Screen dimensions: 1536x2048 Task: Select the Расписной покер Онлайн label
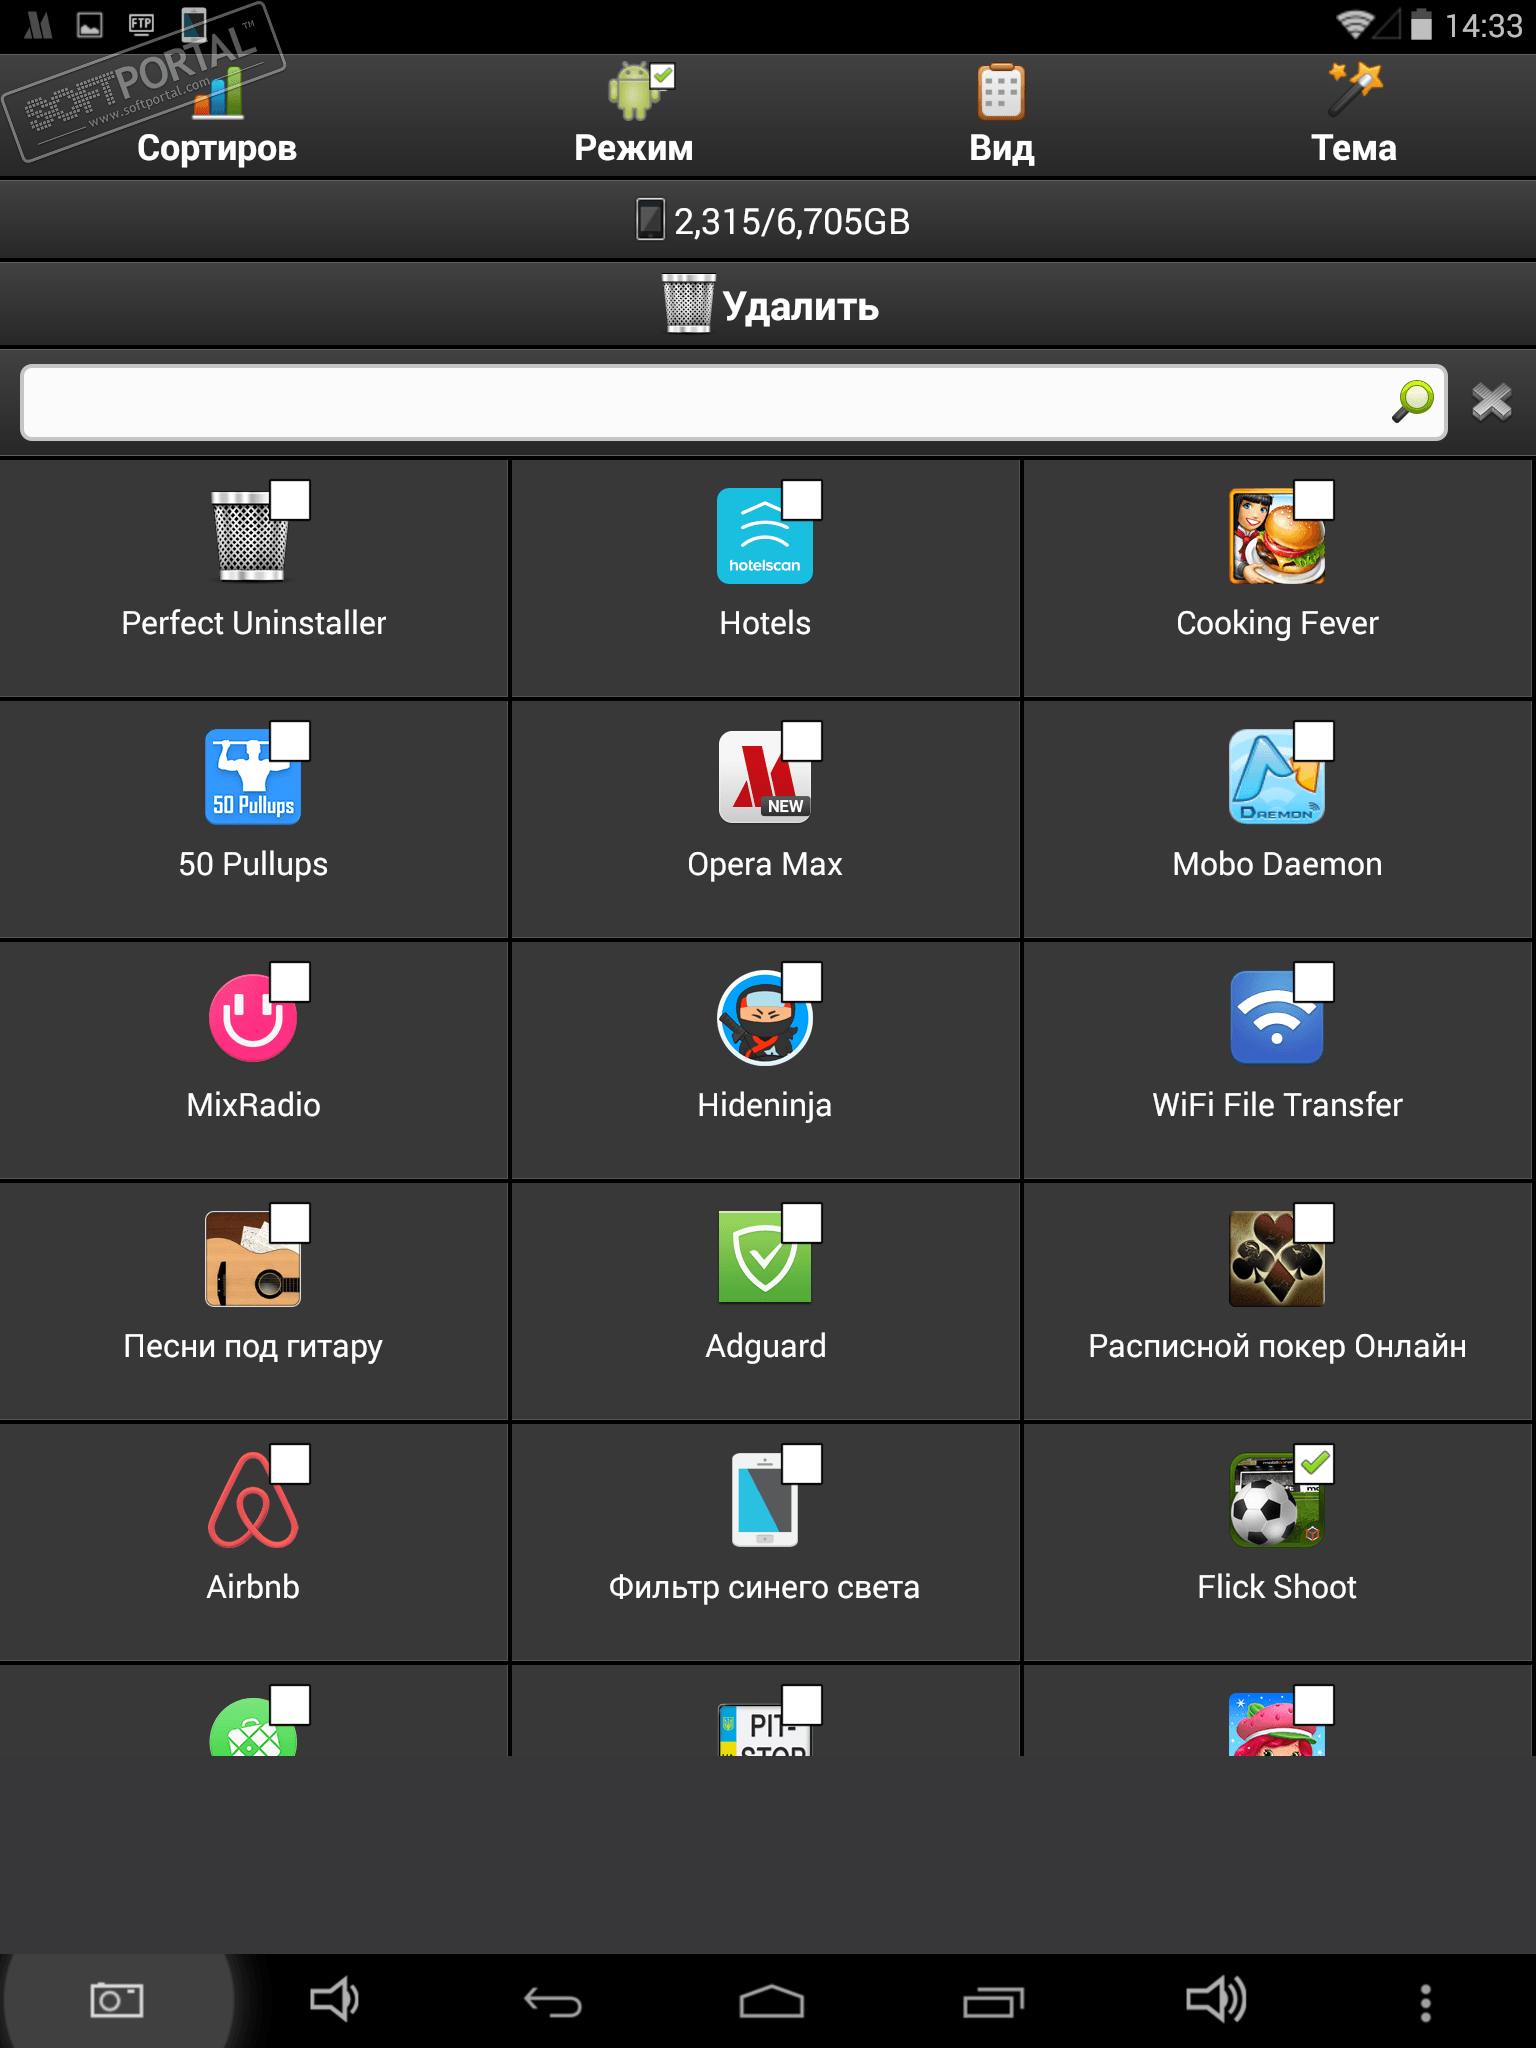[1277, 1346]
